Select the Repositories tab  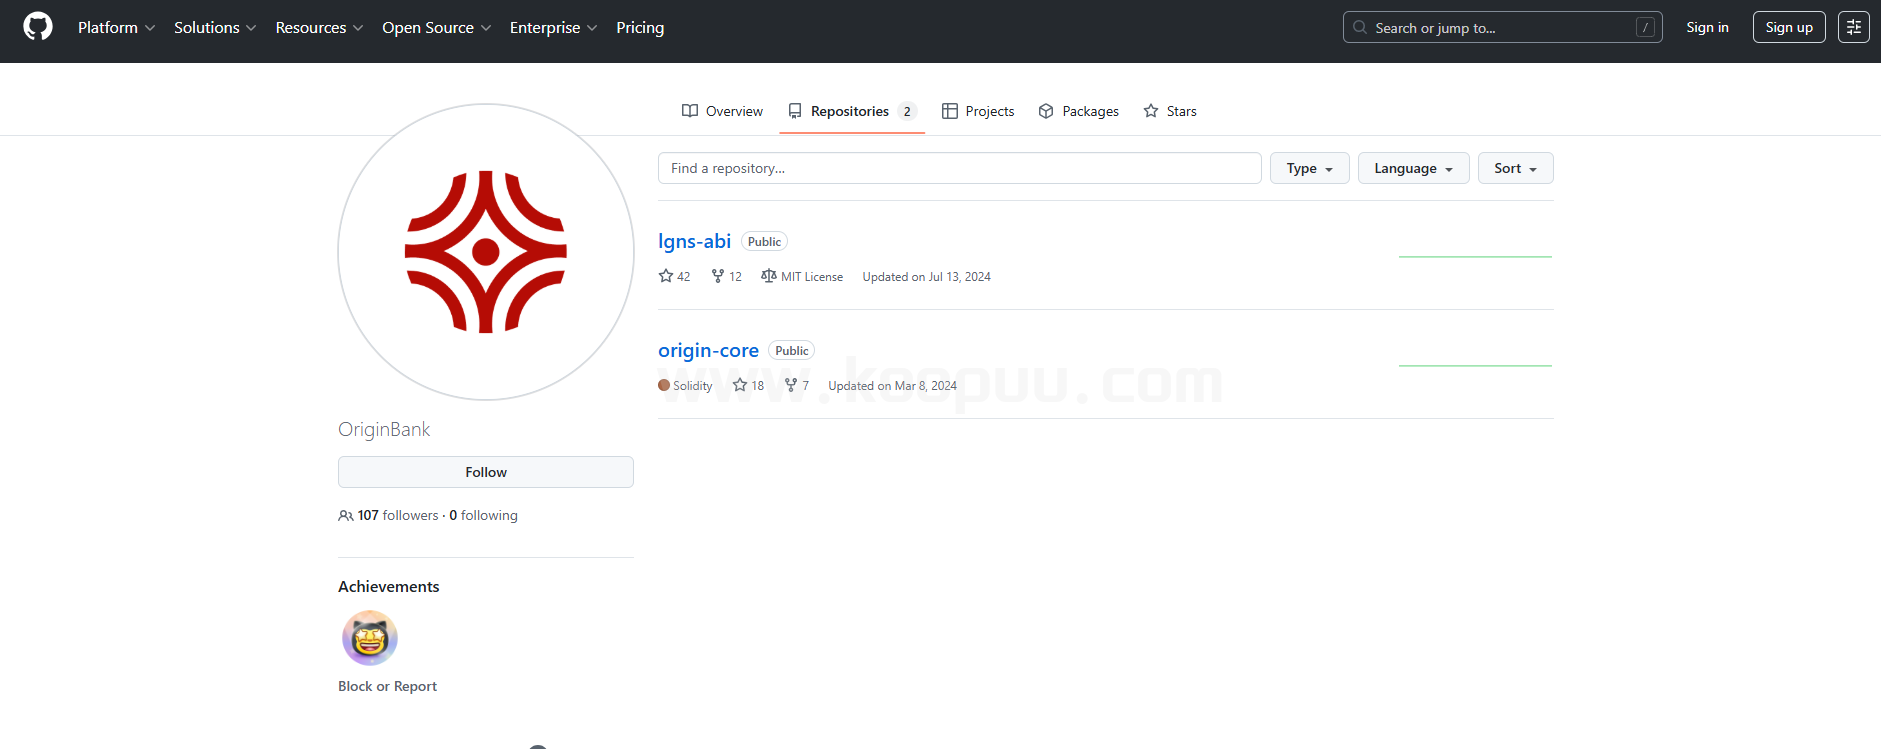pyautogui.click(x=852, y=111)
